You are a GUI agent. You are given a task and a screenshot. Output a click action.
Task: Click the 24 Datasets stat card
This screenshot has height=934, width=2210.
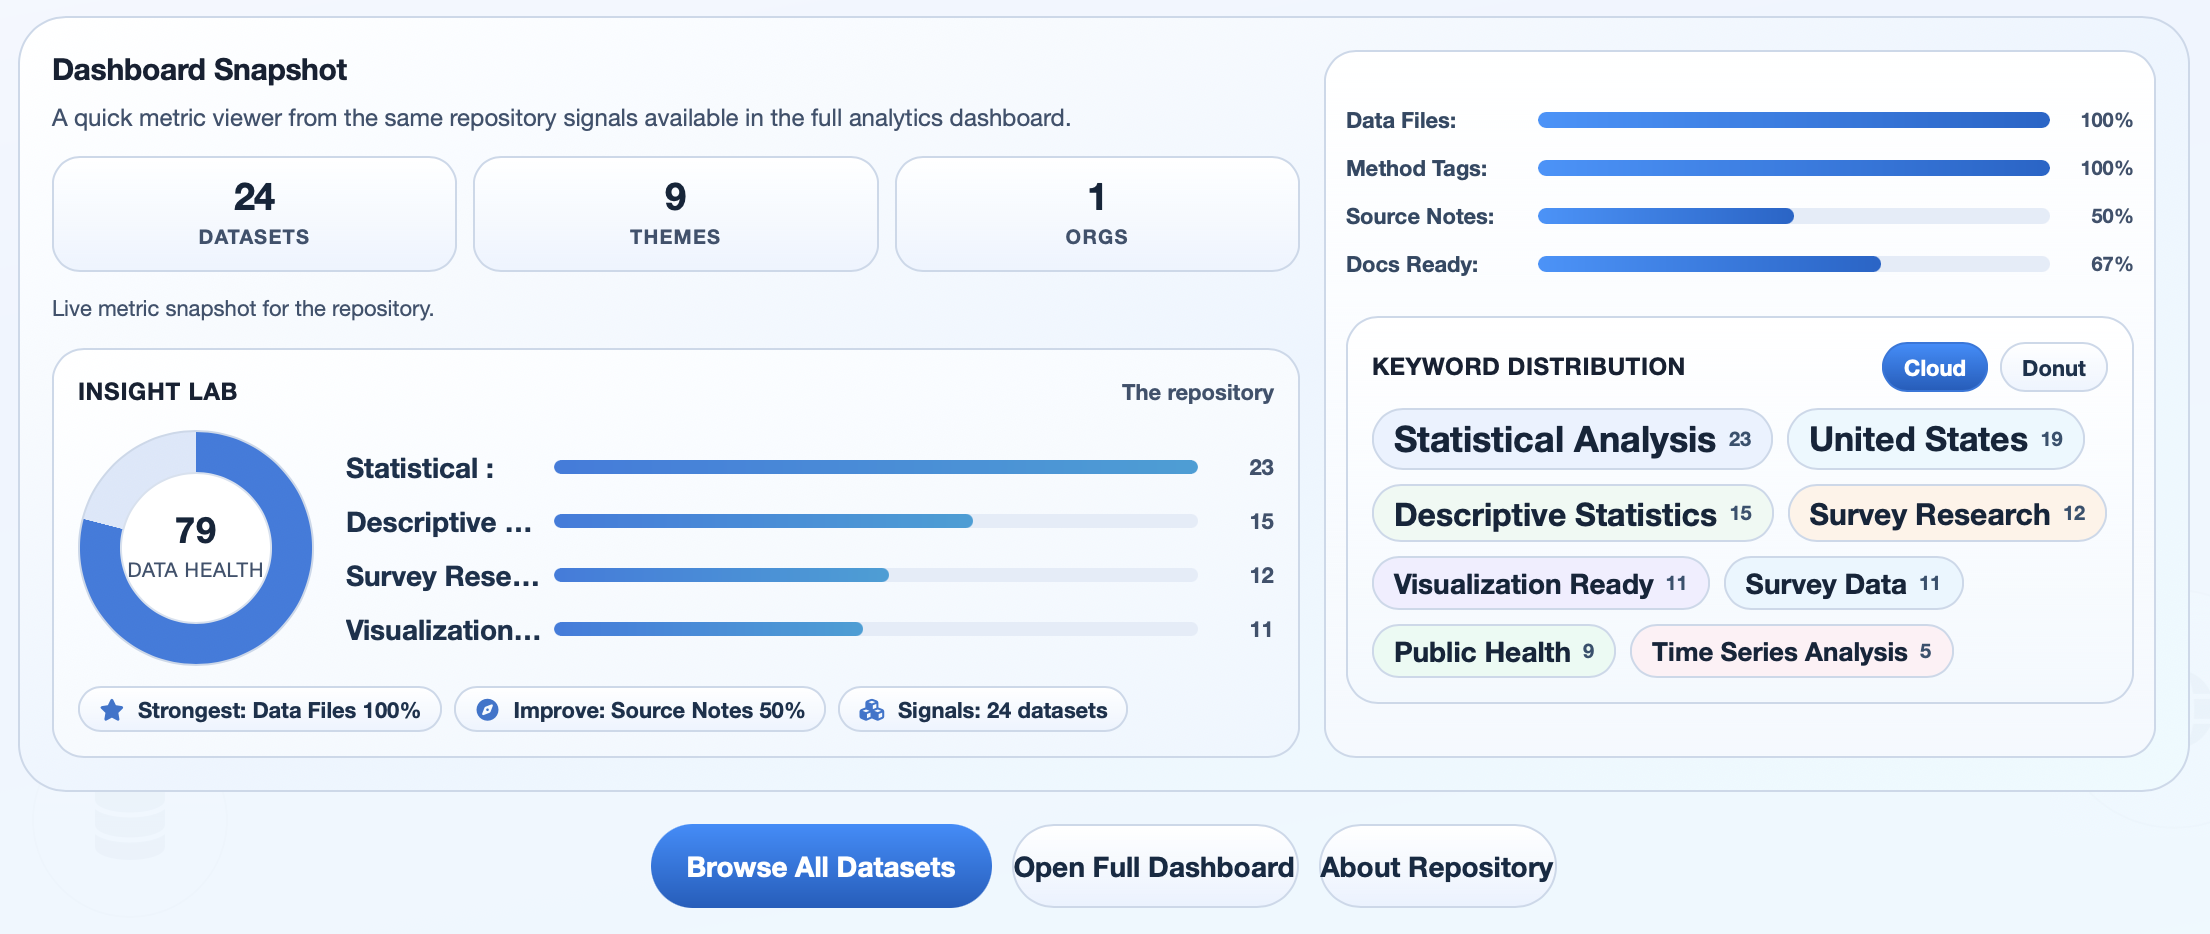point(254,214)
